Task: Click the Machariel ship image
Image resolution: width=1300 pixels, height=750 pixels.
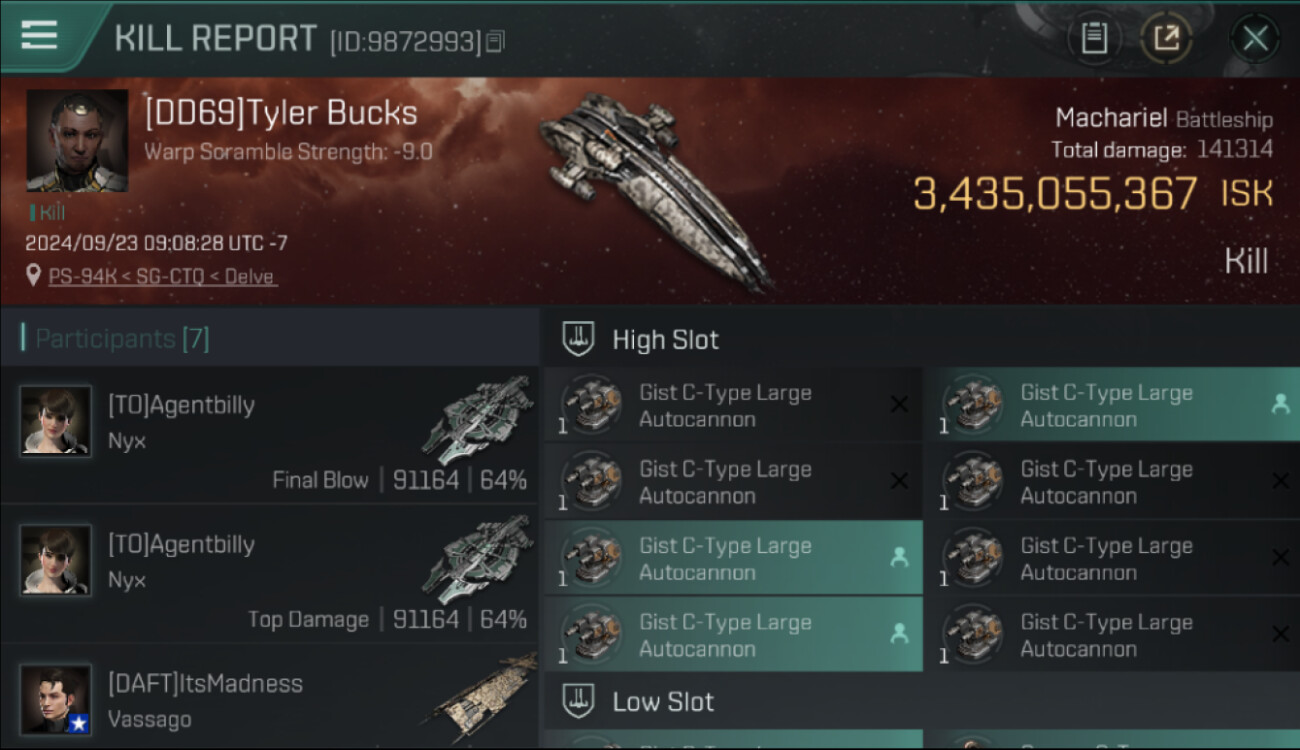Action: click(x=650, y=190)
